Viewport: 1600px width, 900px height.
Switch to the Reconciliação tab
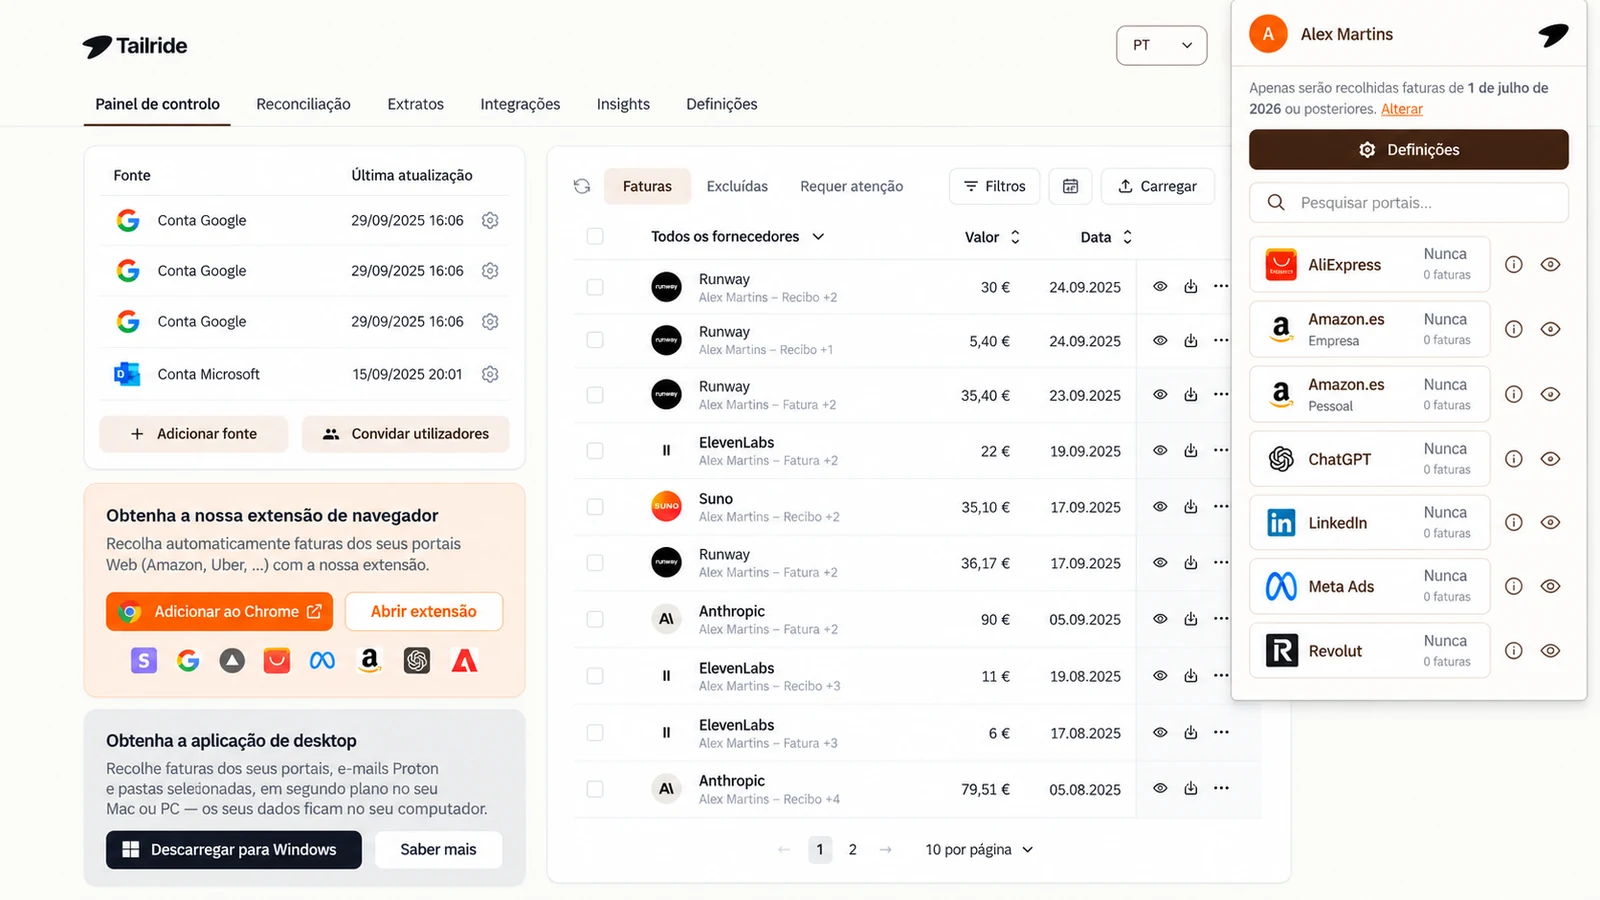point(303,104)
